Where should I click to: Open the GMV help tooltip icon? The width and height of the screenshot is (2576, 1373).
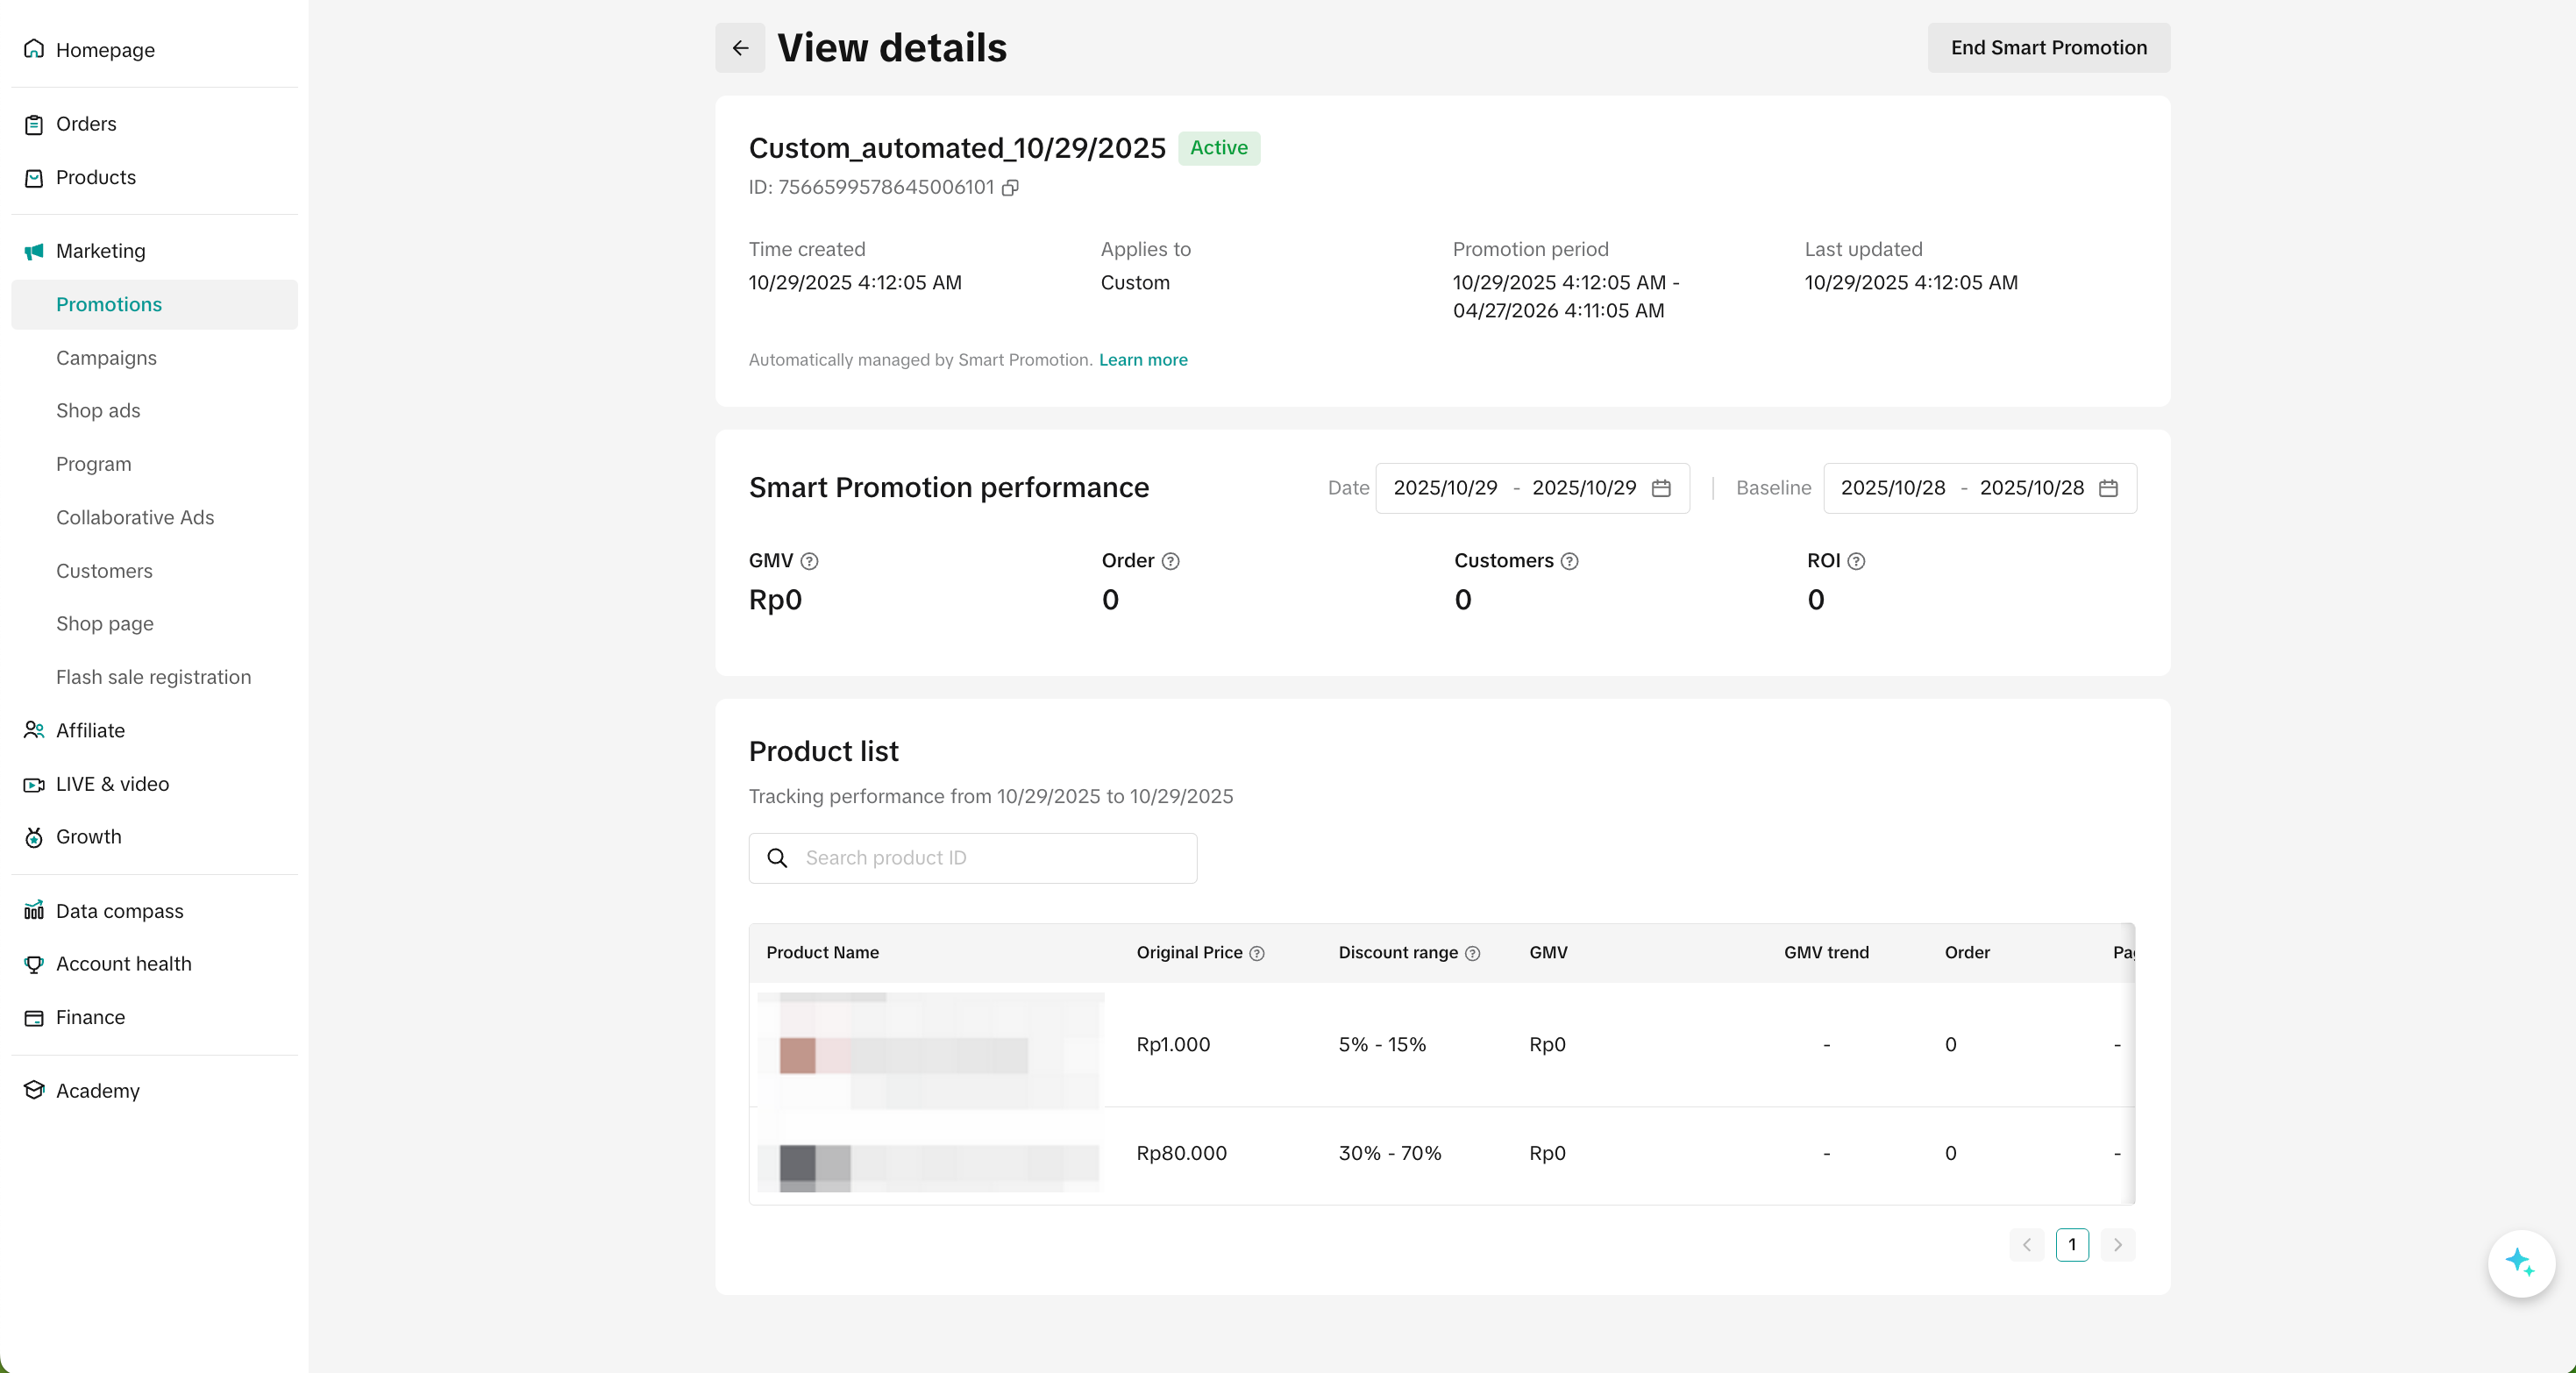click(x=810, y=561)
